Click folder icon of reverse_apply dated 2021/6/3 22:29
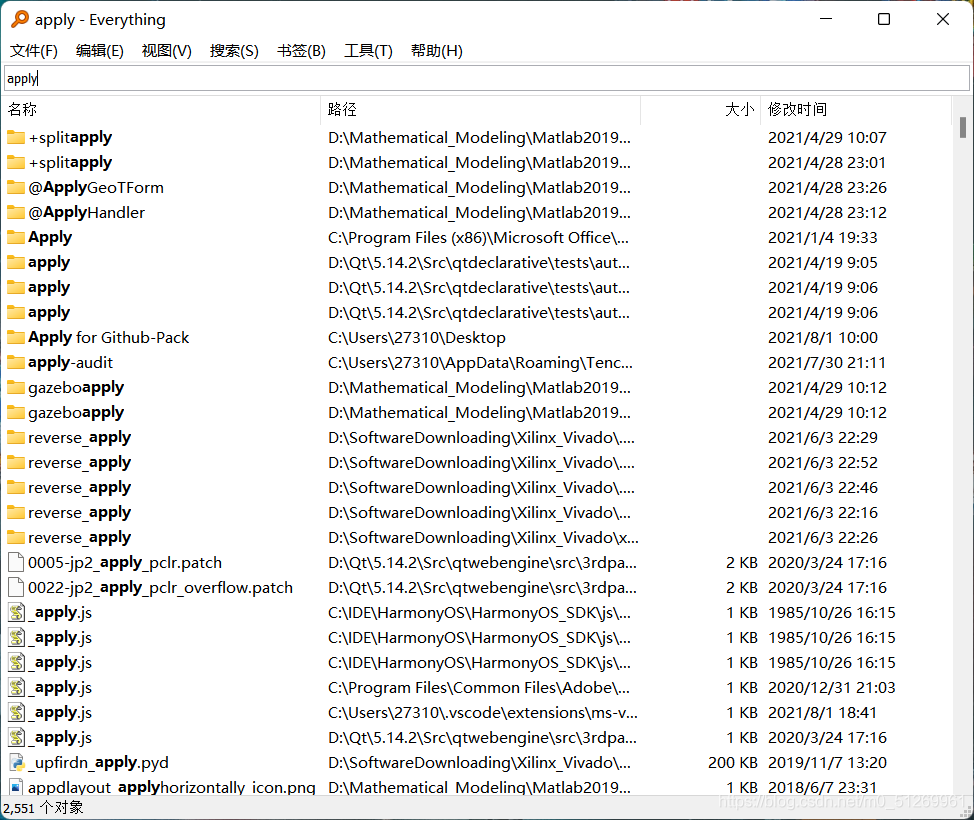The width and height of the screenshot is (974, 820). point(16,437)
